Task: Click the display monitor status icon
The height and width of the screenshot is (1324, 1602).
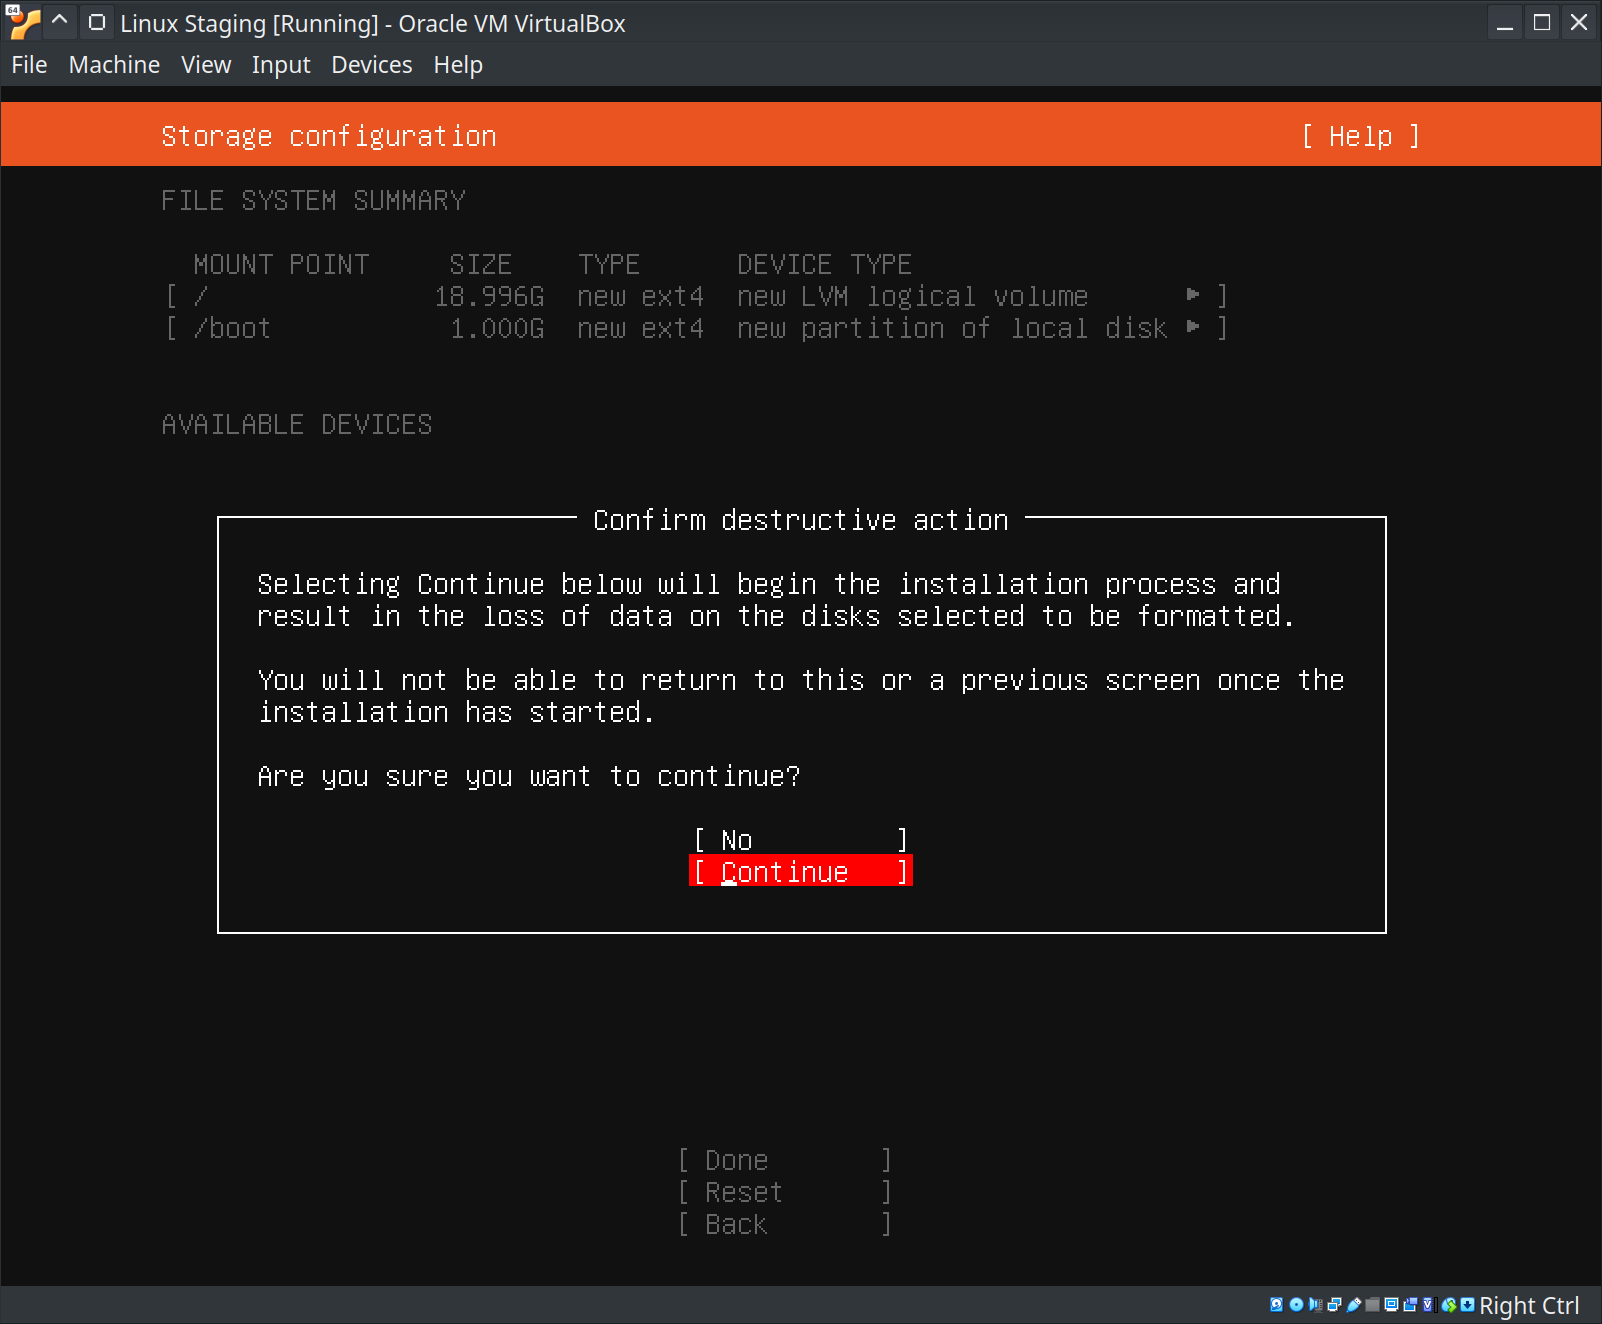Action: 1391,1304
